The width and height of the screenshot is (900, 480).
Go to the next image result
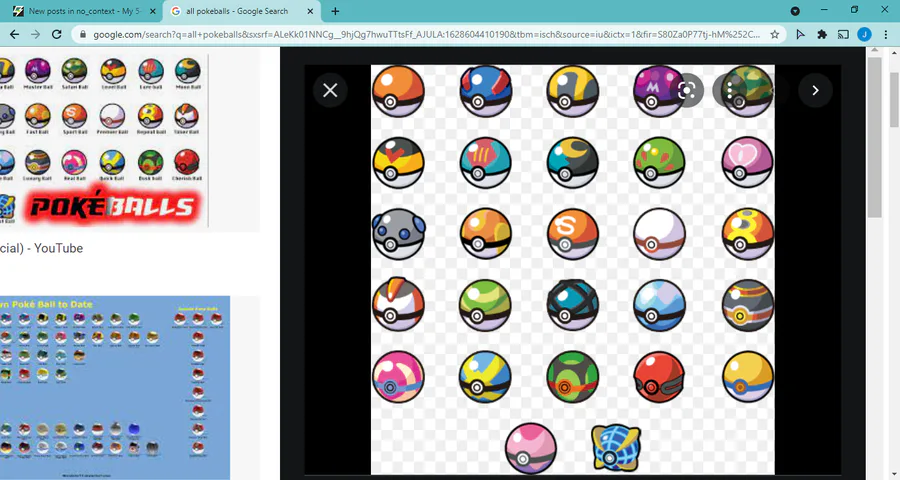pyautogui.click(x=815, y=90)
